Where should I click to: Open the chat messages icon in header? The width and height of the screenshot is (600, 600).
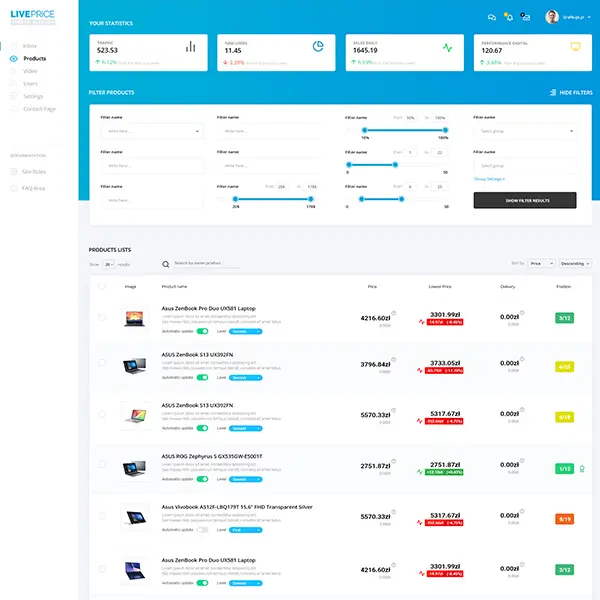[x=492, y=17]
